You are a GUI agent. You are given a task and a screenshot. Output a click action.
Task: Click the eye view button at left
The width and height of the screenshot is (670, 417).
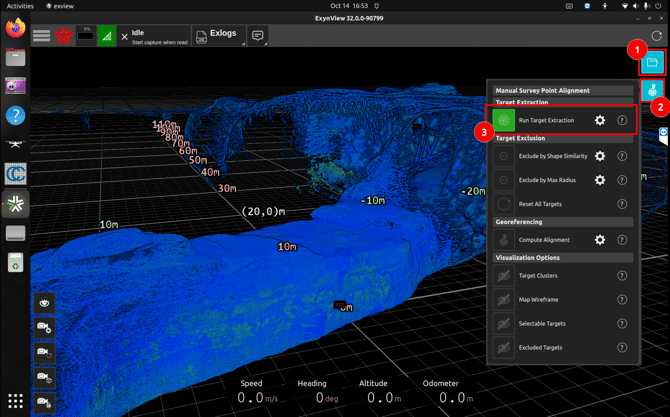point(45,303)
